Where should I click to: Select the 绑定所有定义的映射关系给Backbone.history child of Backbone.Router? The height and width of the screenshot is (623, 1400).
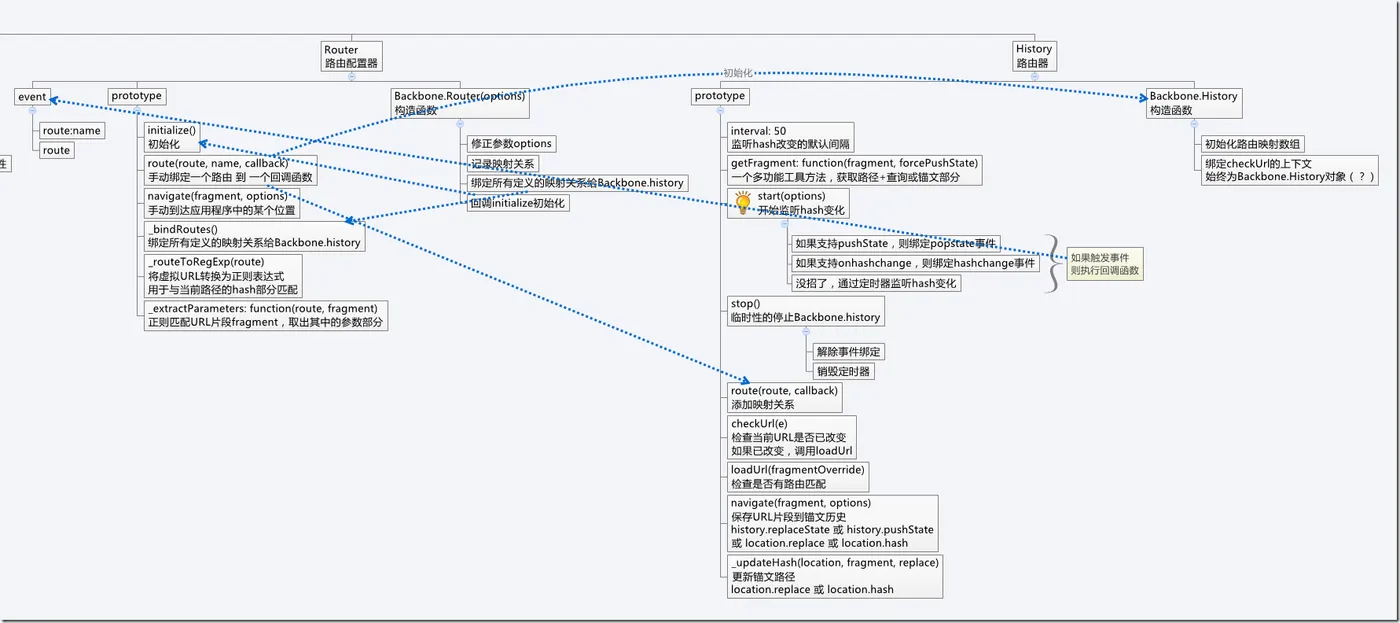click(x=577, y=183)
